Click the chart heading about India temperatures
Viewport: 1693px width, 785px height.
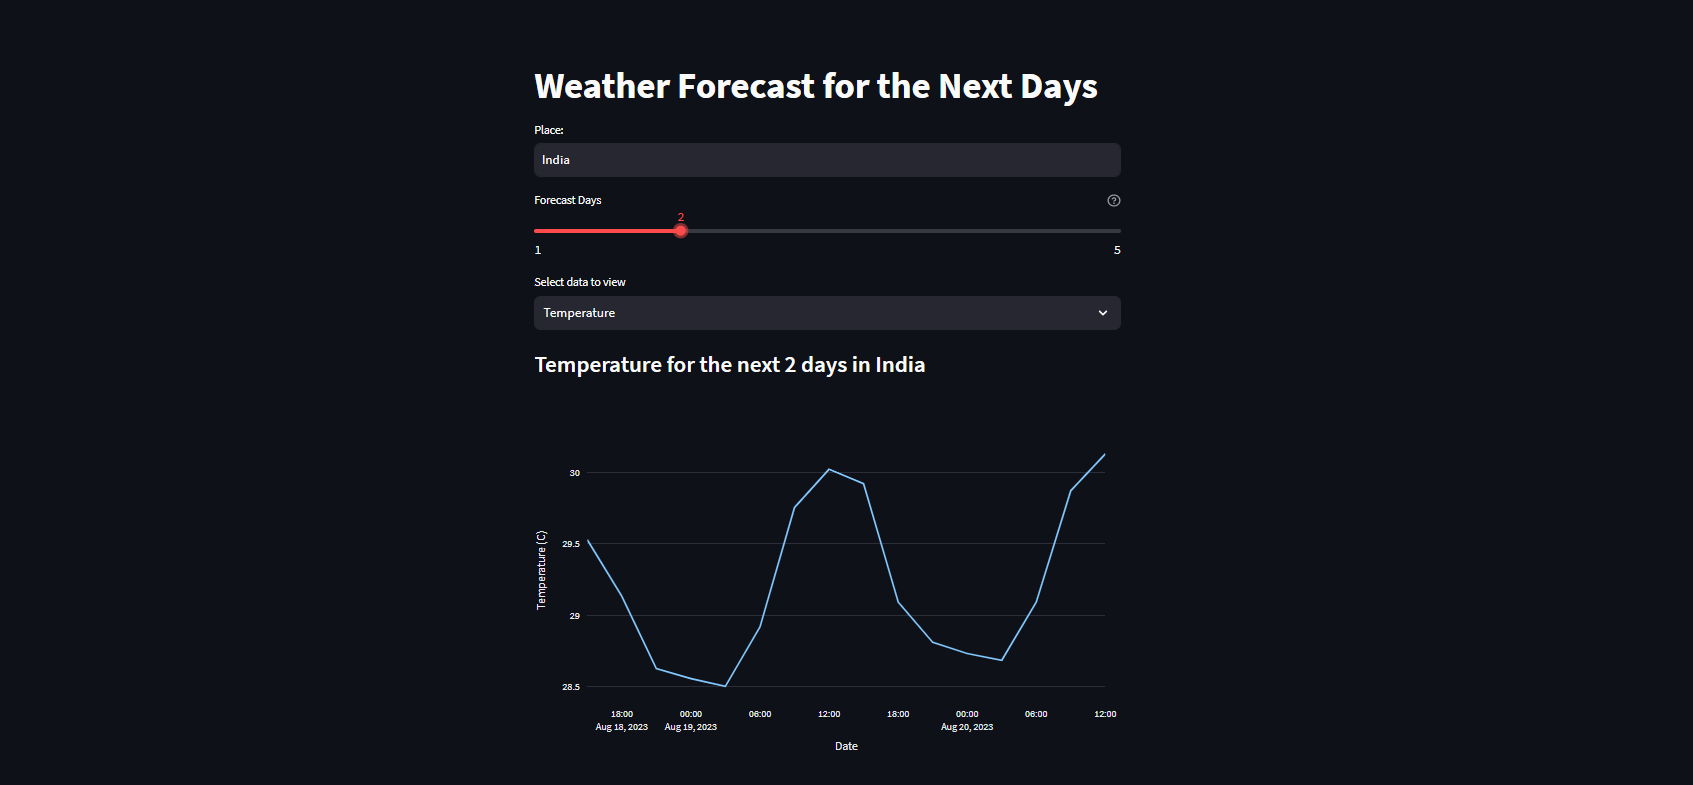point(729,364)
